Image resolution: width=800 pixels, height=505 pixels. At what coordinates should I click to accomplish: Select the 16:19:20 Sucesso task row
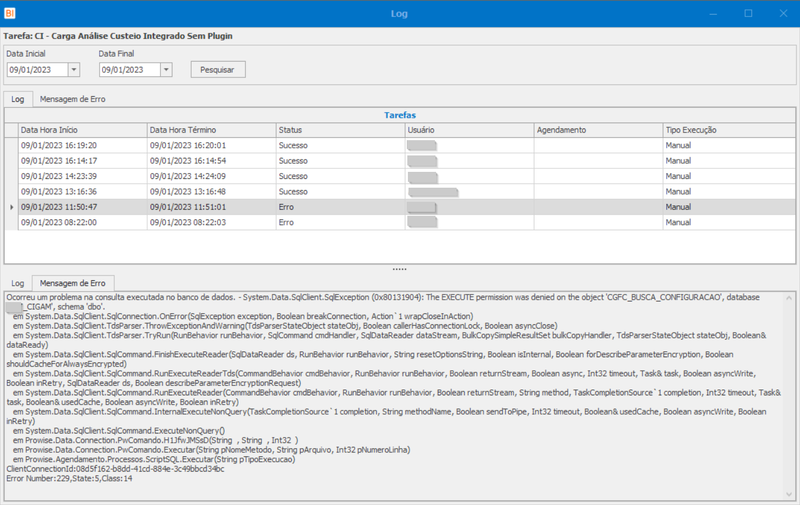pos(400,145)
